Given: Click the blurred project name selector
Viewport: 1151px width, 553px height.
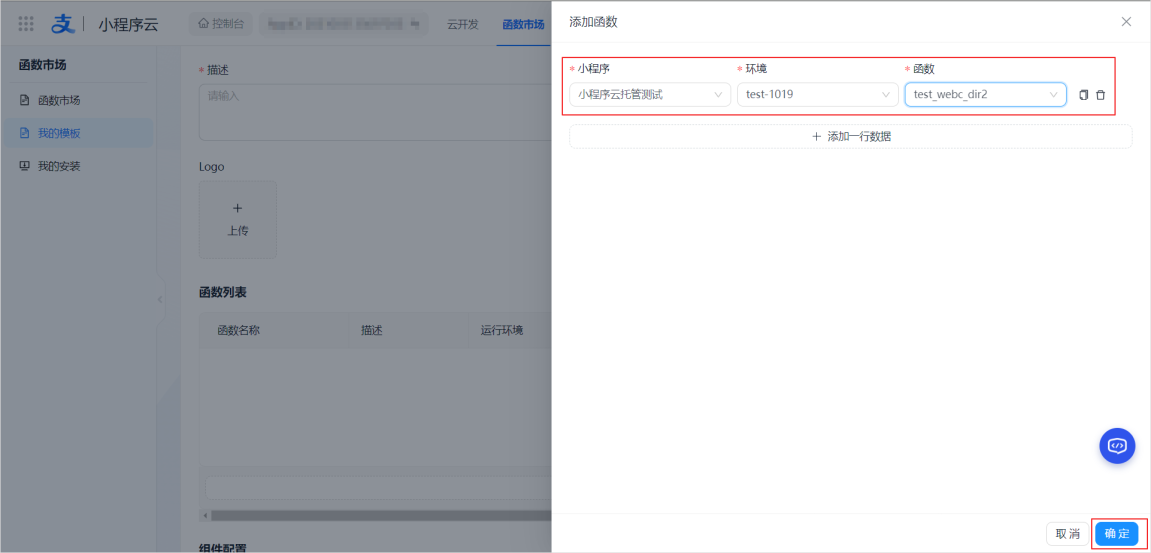Looking at the screenshot, I should 343,24.
